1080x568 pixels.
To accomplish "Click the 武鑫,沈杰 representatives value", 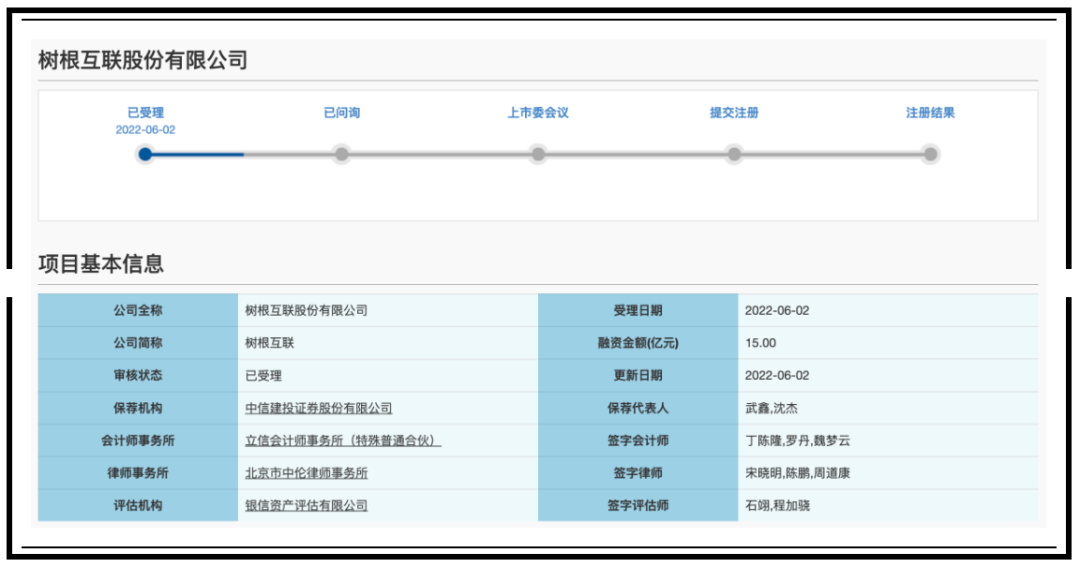I will click(x=771, y=408).
